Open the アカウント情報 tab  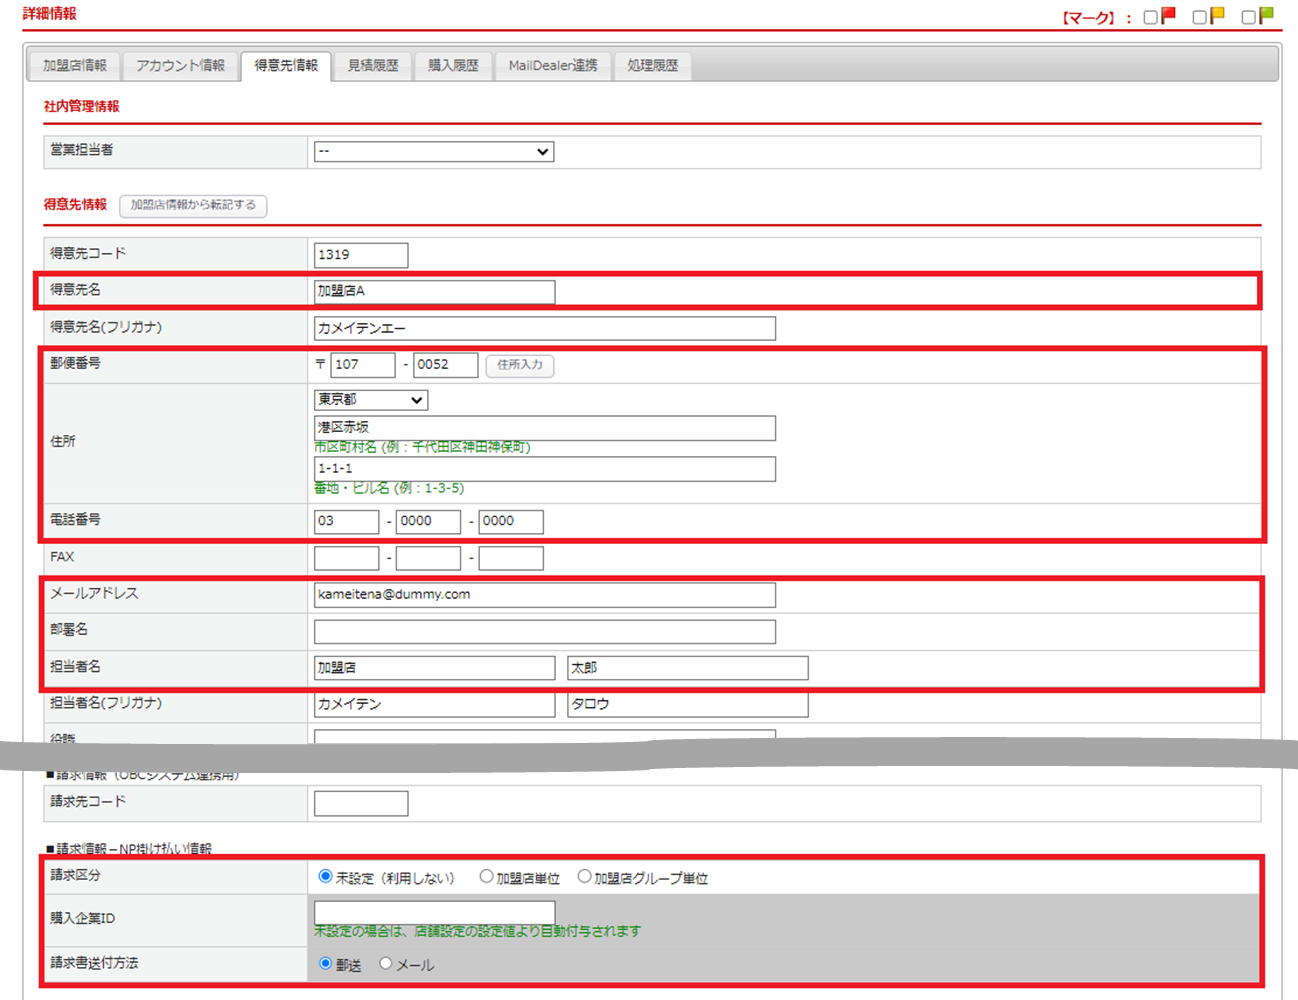[180, 66]
